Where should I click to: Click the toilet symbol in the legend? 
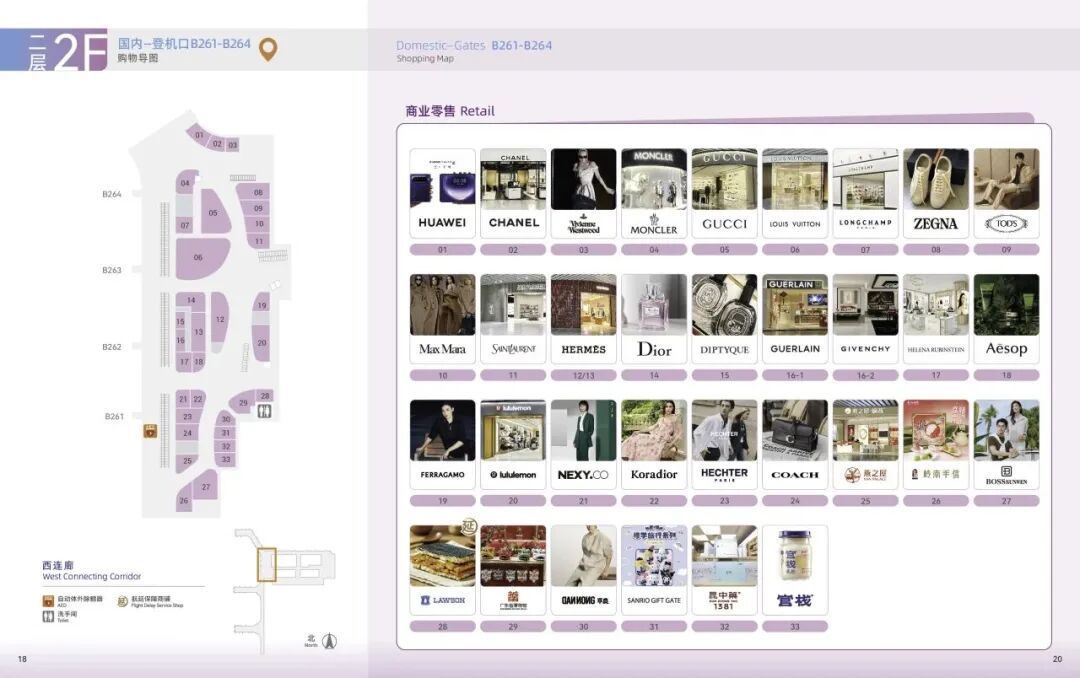click(48, 616)
